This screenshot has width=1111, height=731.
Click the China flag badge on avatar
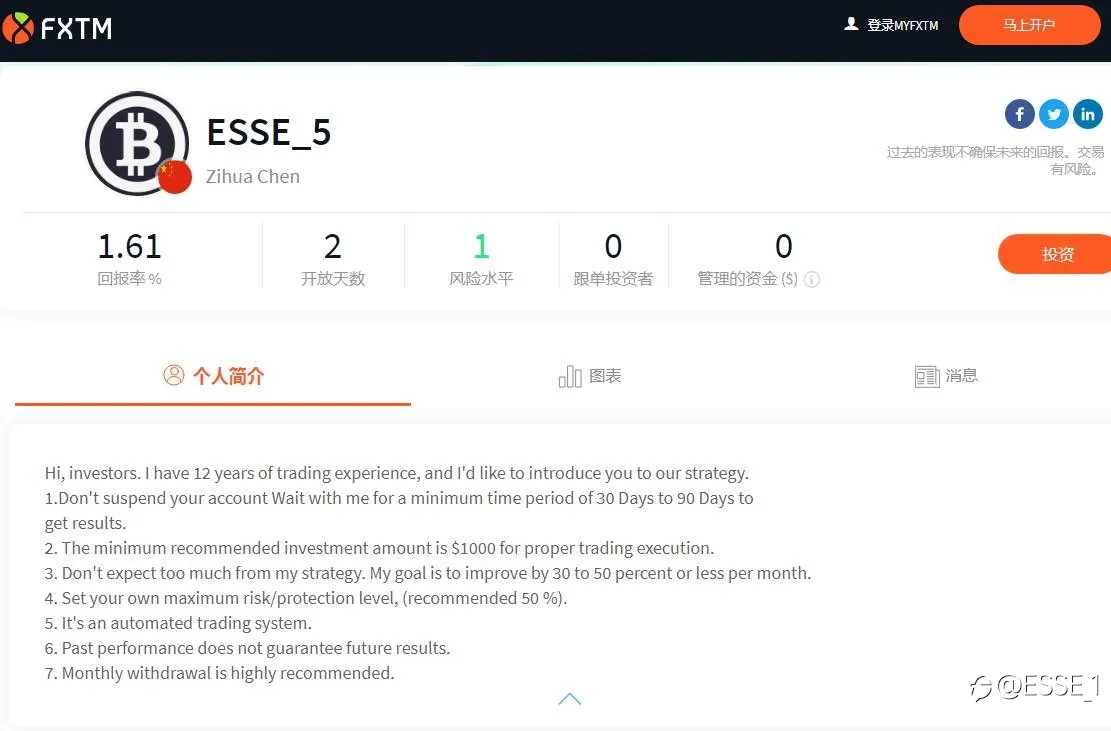(x=174, y=177)
